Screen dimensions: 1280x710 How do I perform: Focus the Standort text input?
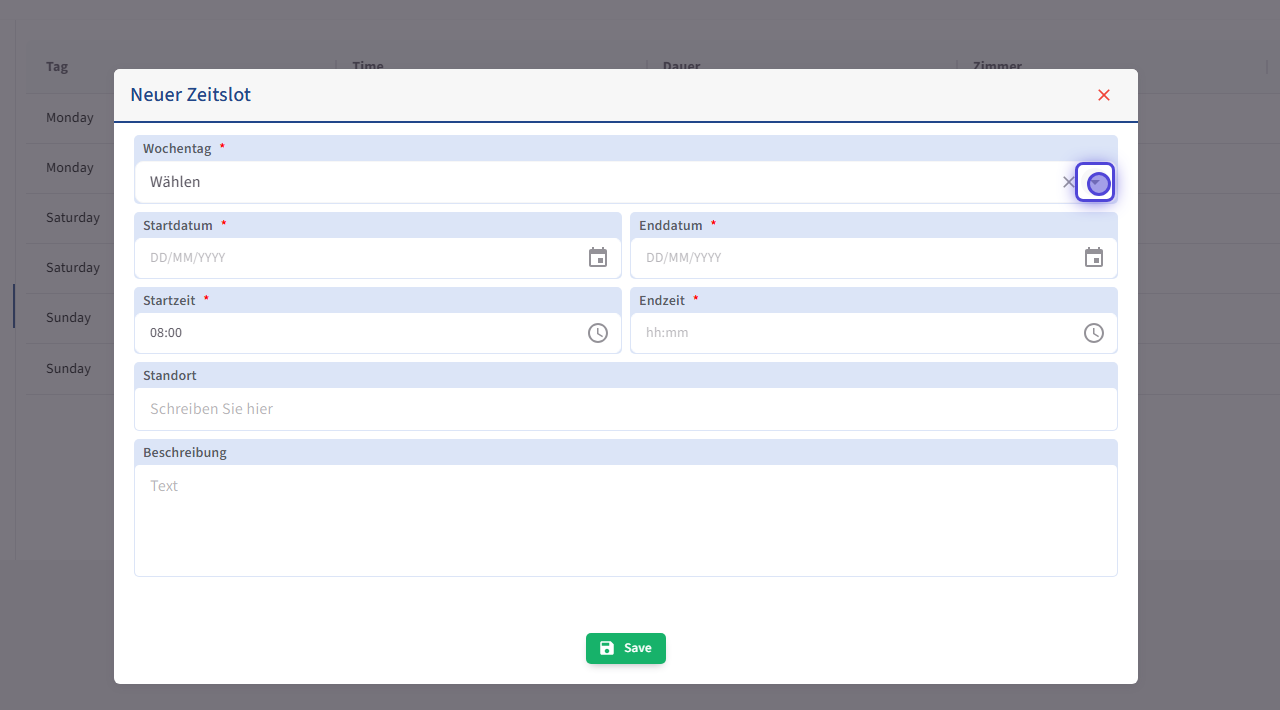click(x=625, y=409)
